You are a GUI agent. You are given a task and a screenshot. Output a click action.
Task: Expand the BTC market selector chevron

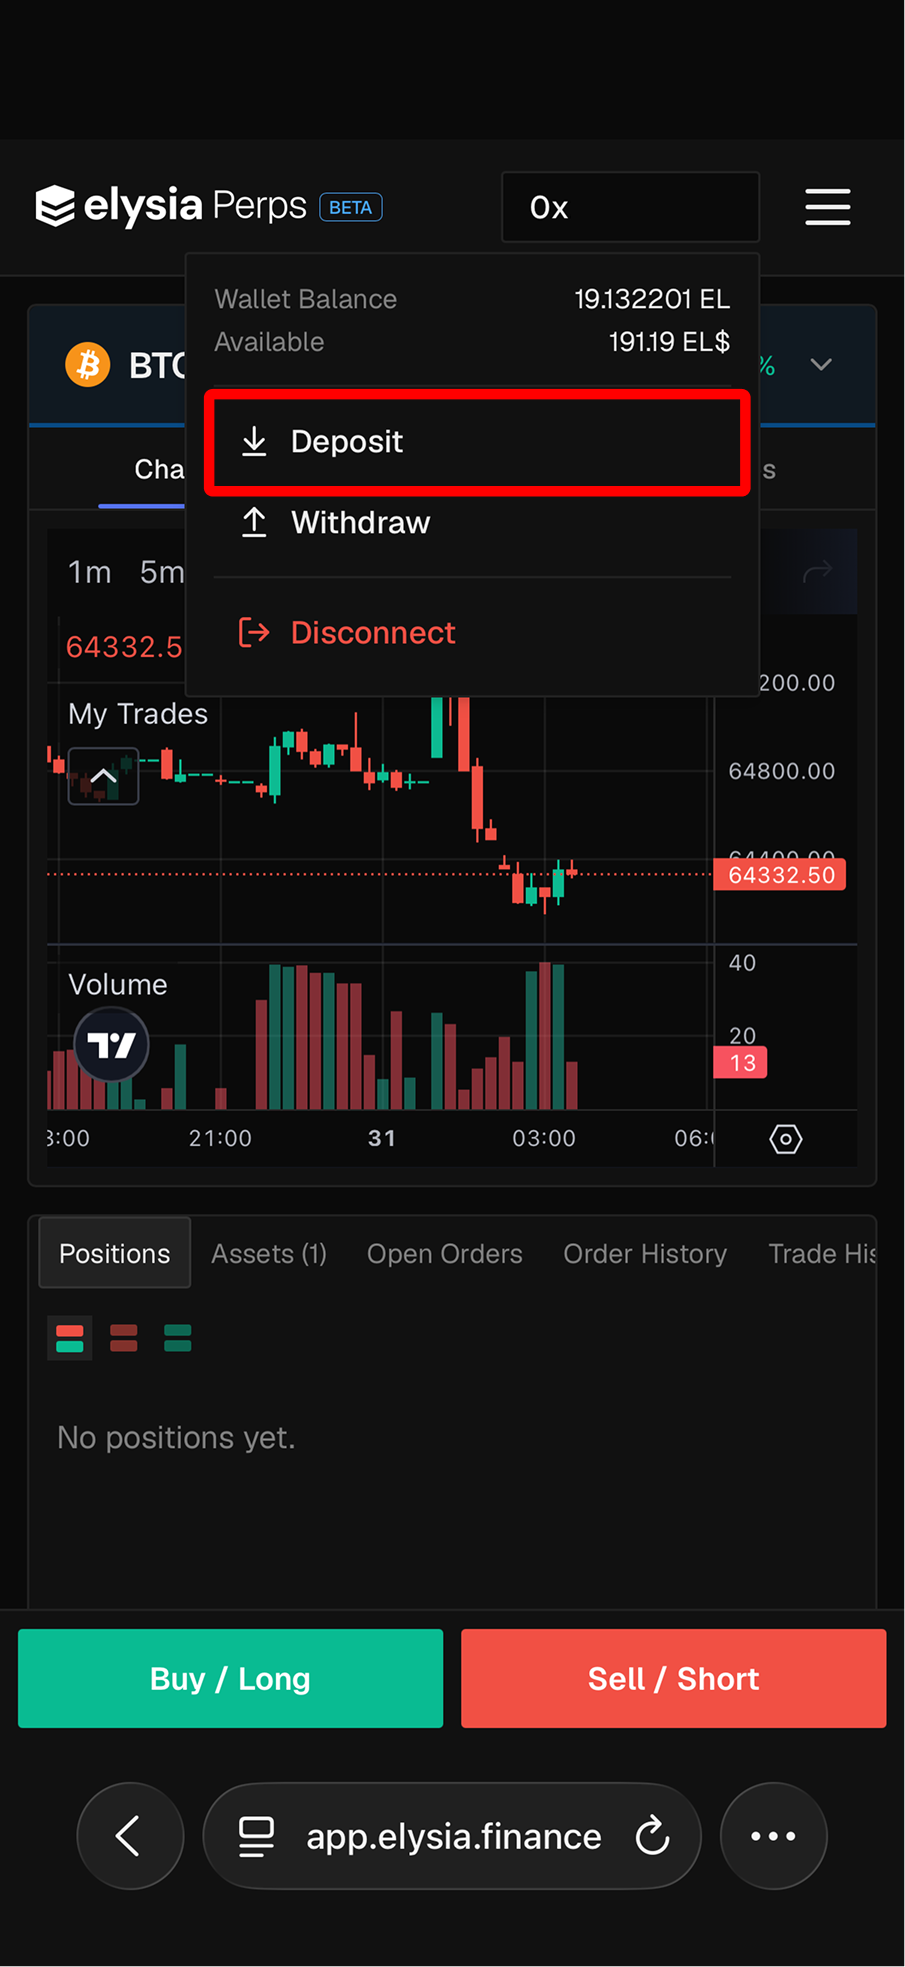click(821, 365)
